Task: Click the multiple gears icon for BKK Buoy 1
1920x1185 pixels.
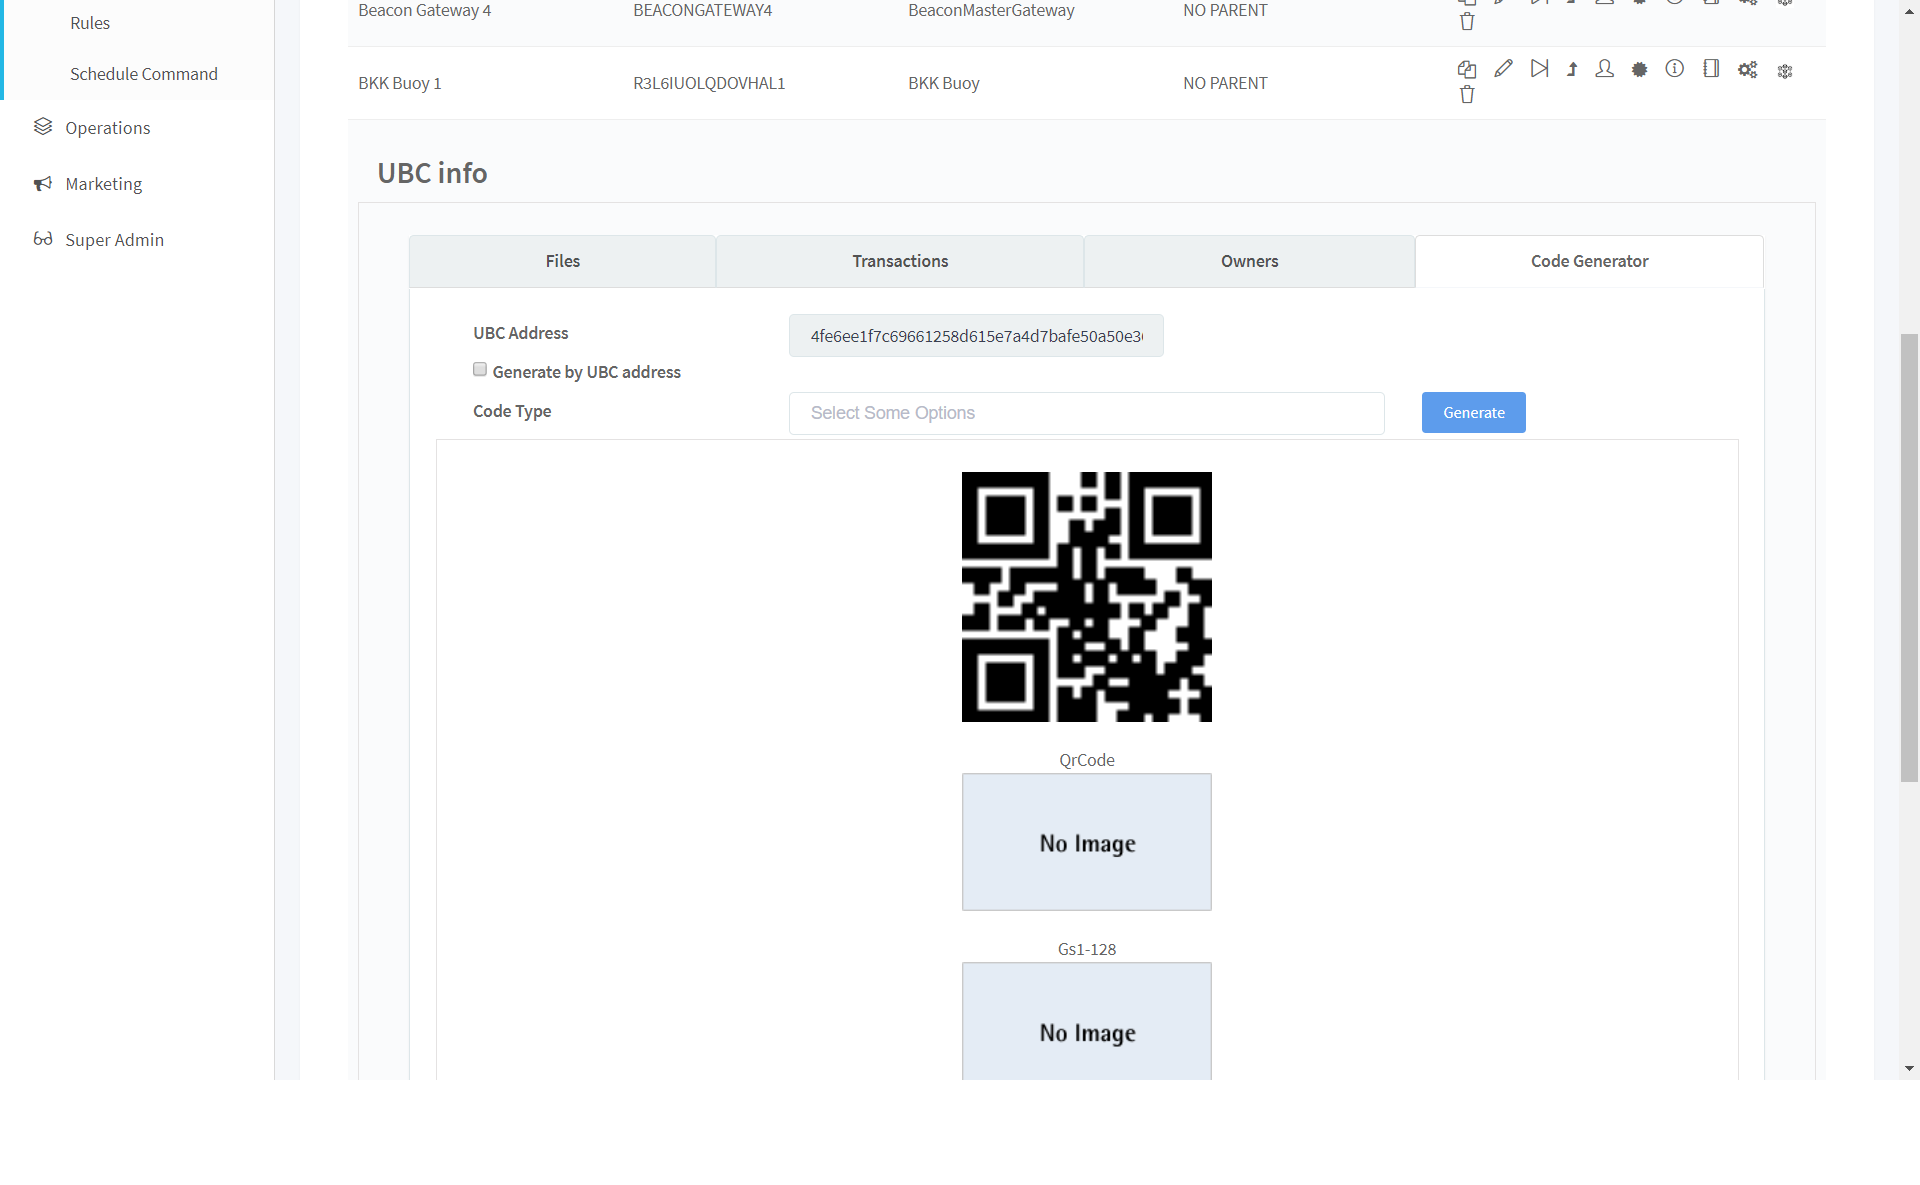Action: click(x=1747, y=69)
